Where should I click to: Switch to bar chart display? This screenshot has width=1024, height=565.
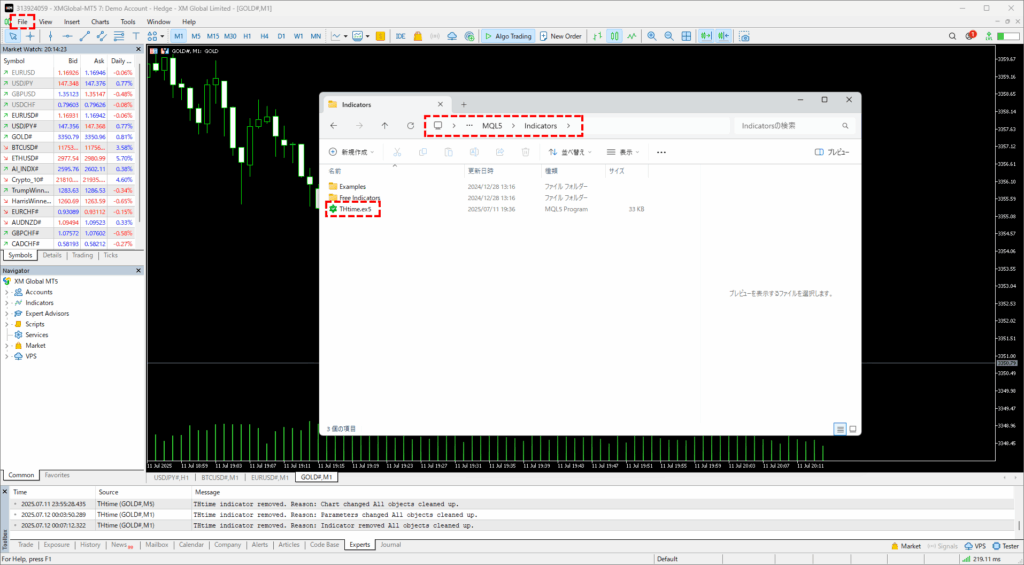point(597,37)
